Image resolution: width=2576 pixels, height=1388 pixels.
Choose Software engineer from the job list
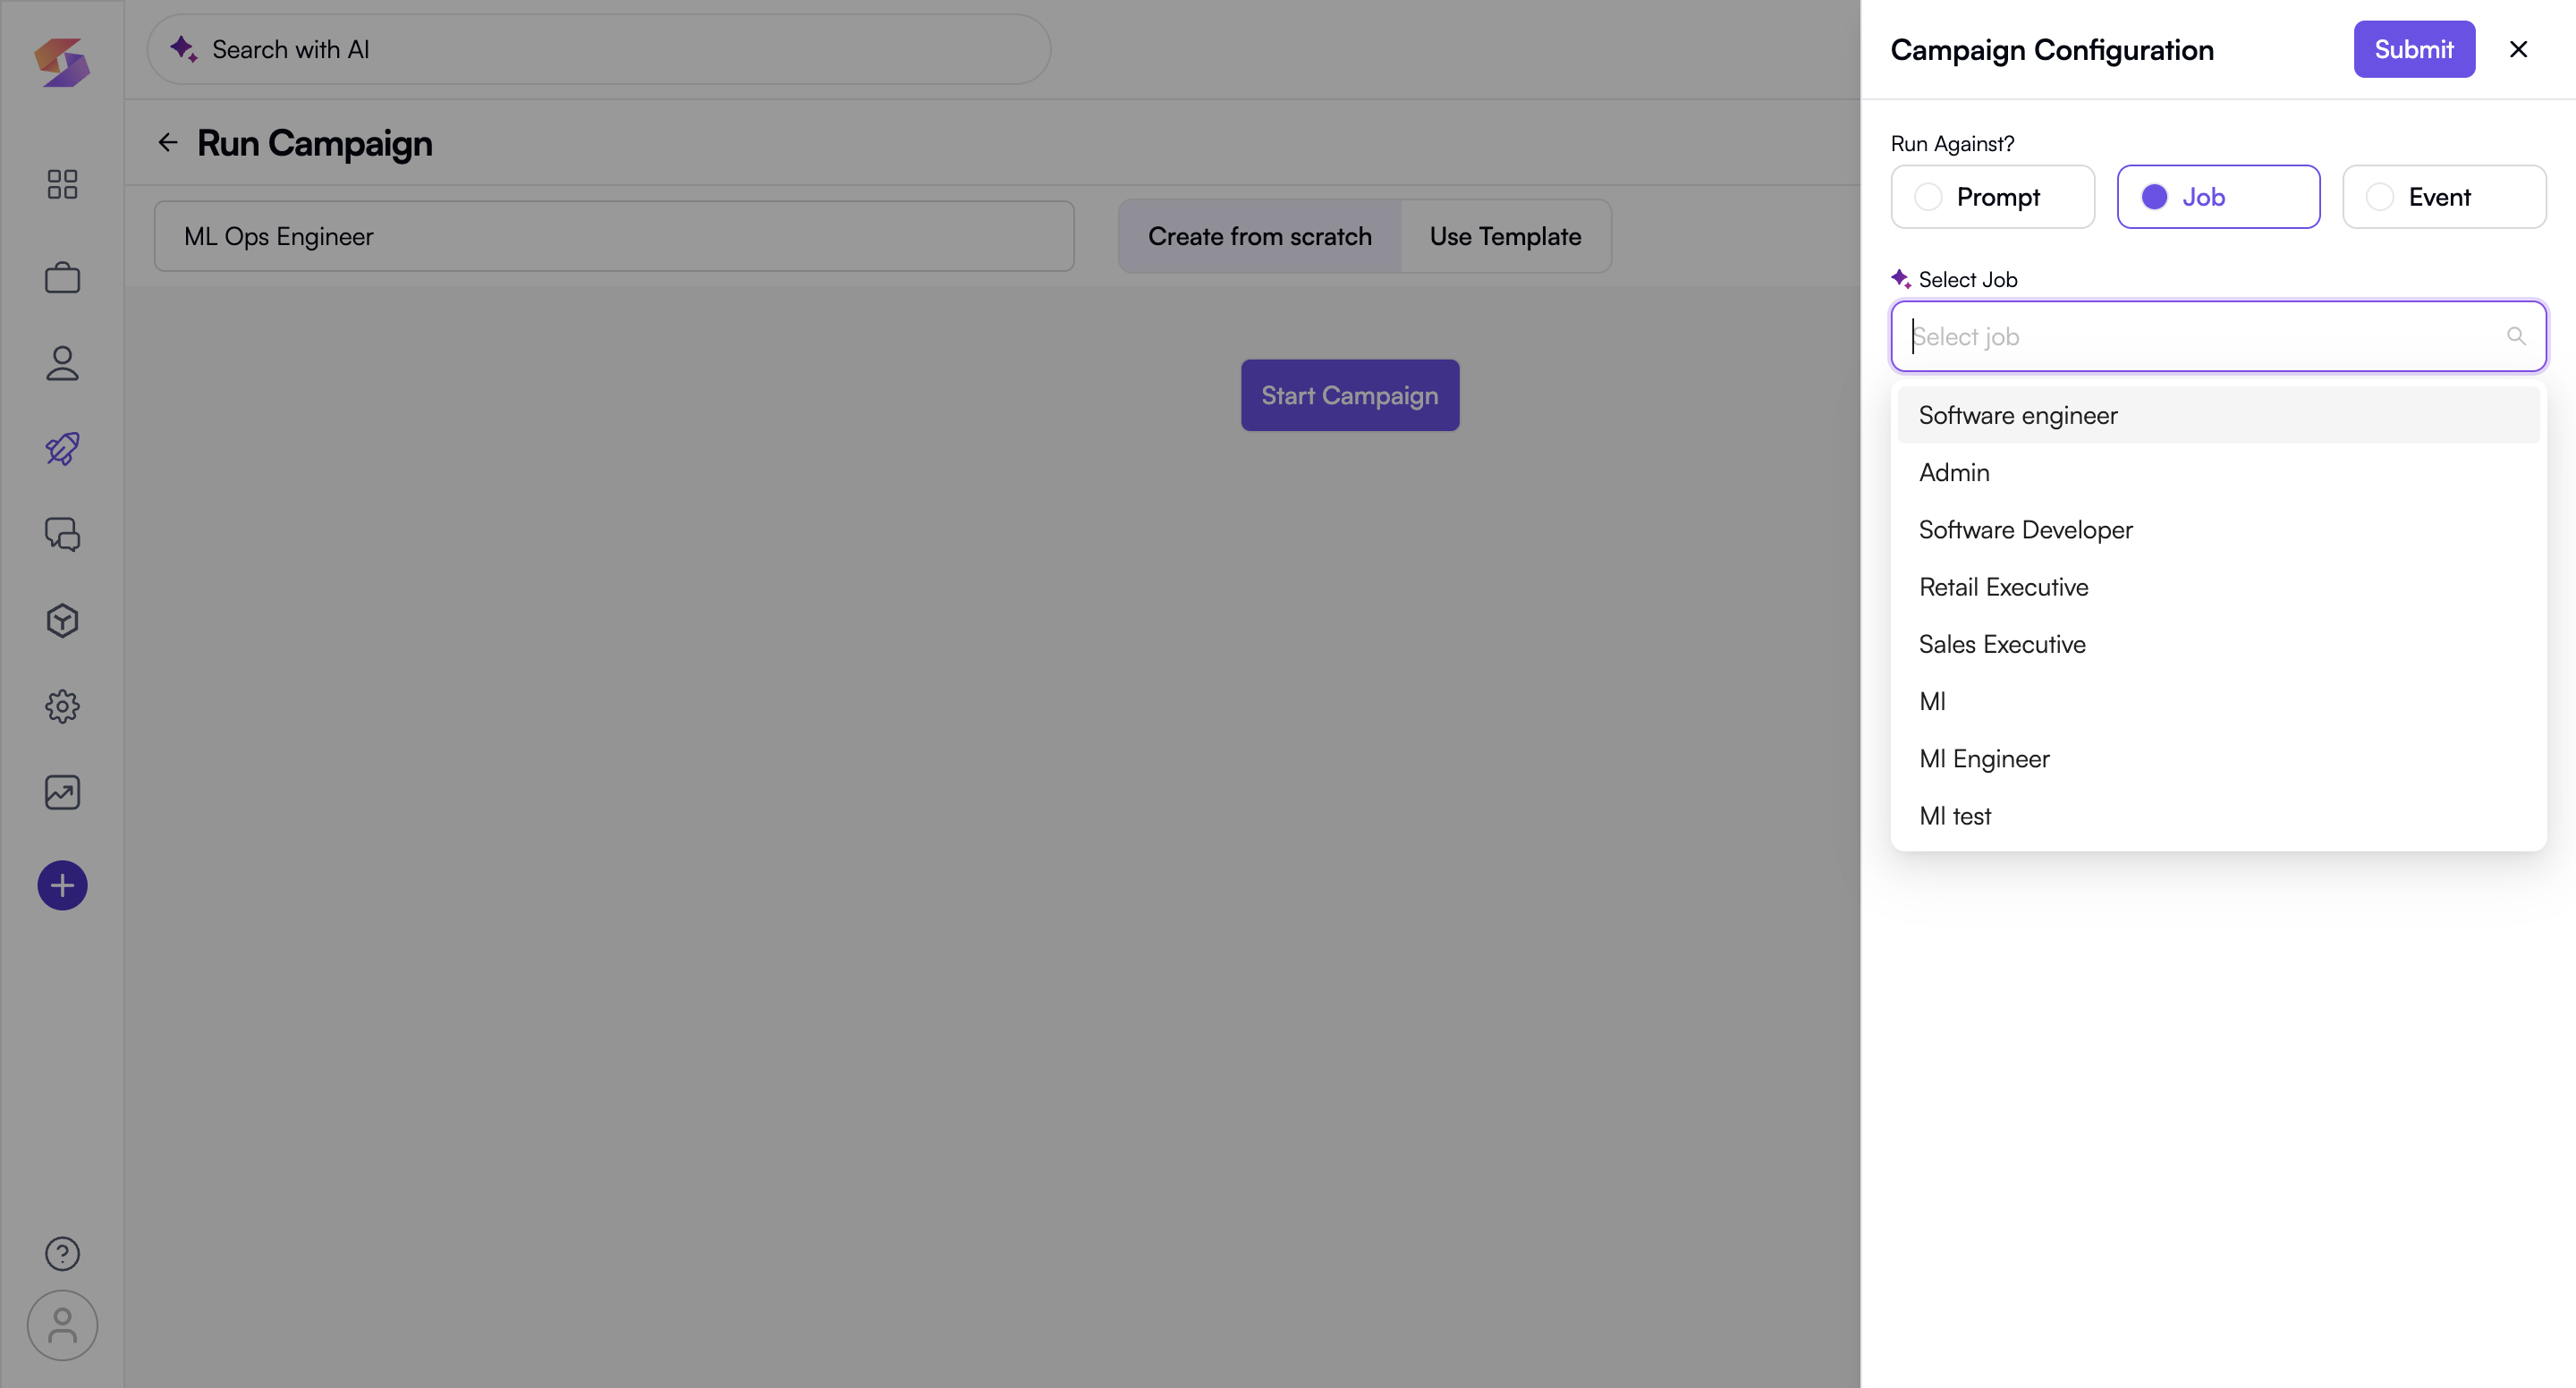(x=2218, y=415)
